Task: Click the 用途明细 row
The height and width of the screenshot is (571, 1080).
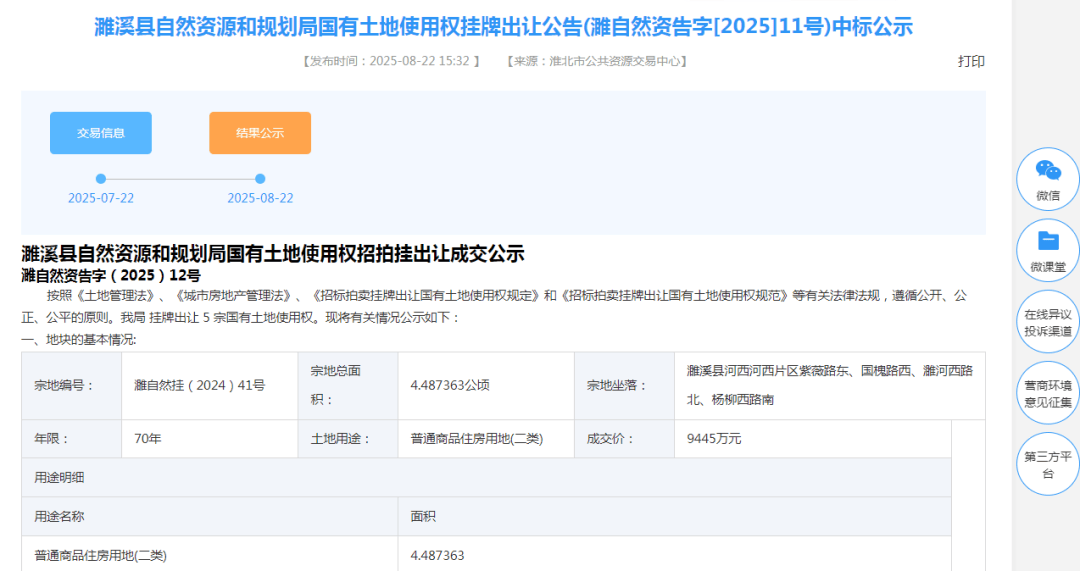Action: tap(486, 477)
